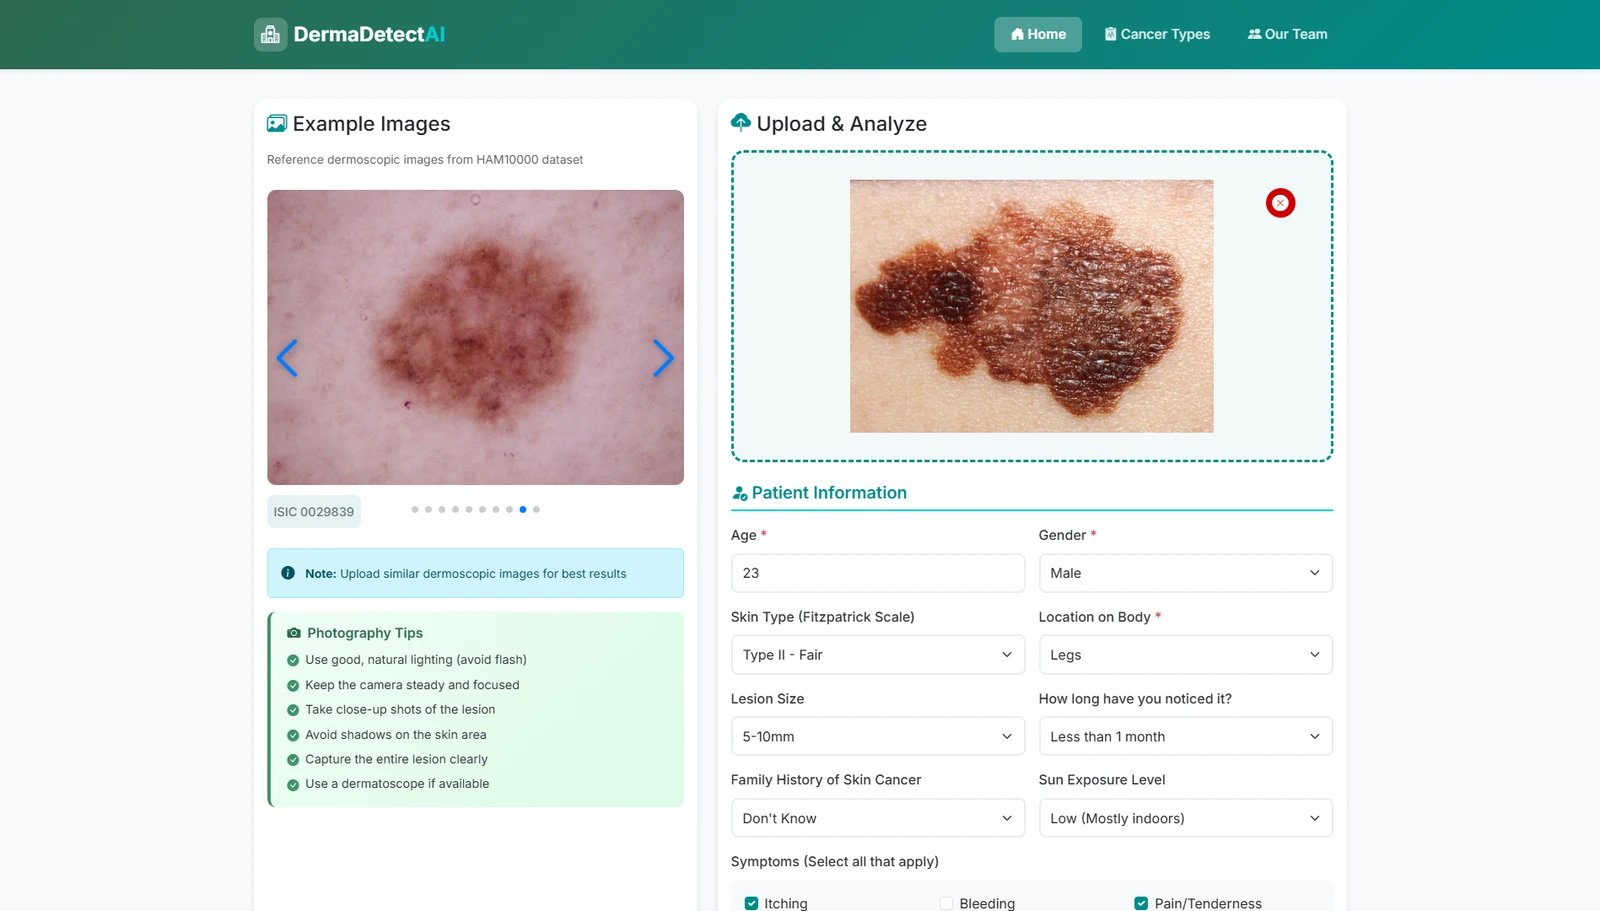Click the Example Images picture icon

tap(277, 124)
